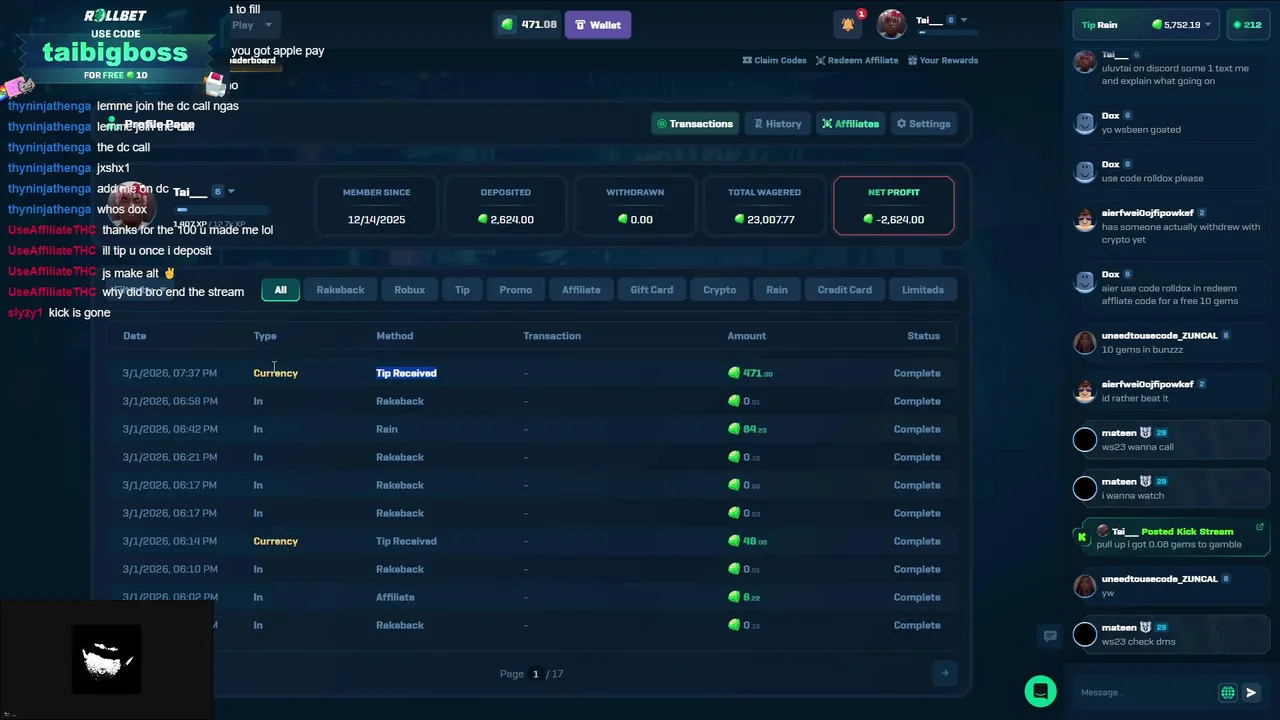This screenshot has width=1280, height=720.
Task: Open Your Rewards link
Action: (943, 60)
